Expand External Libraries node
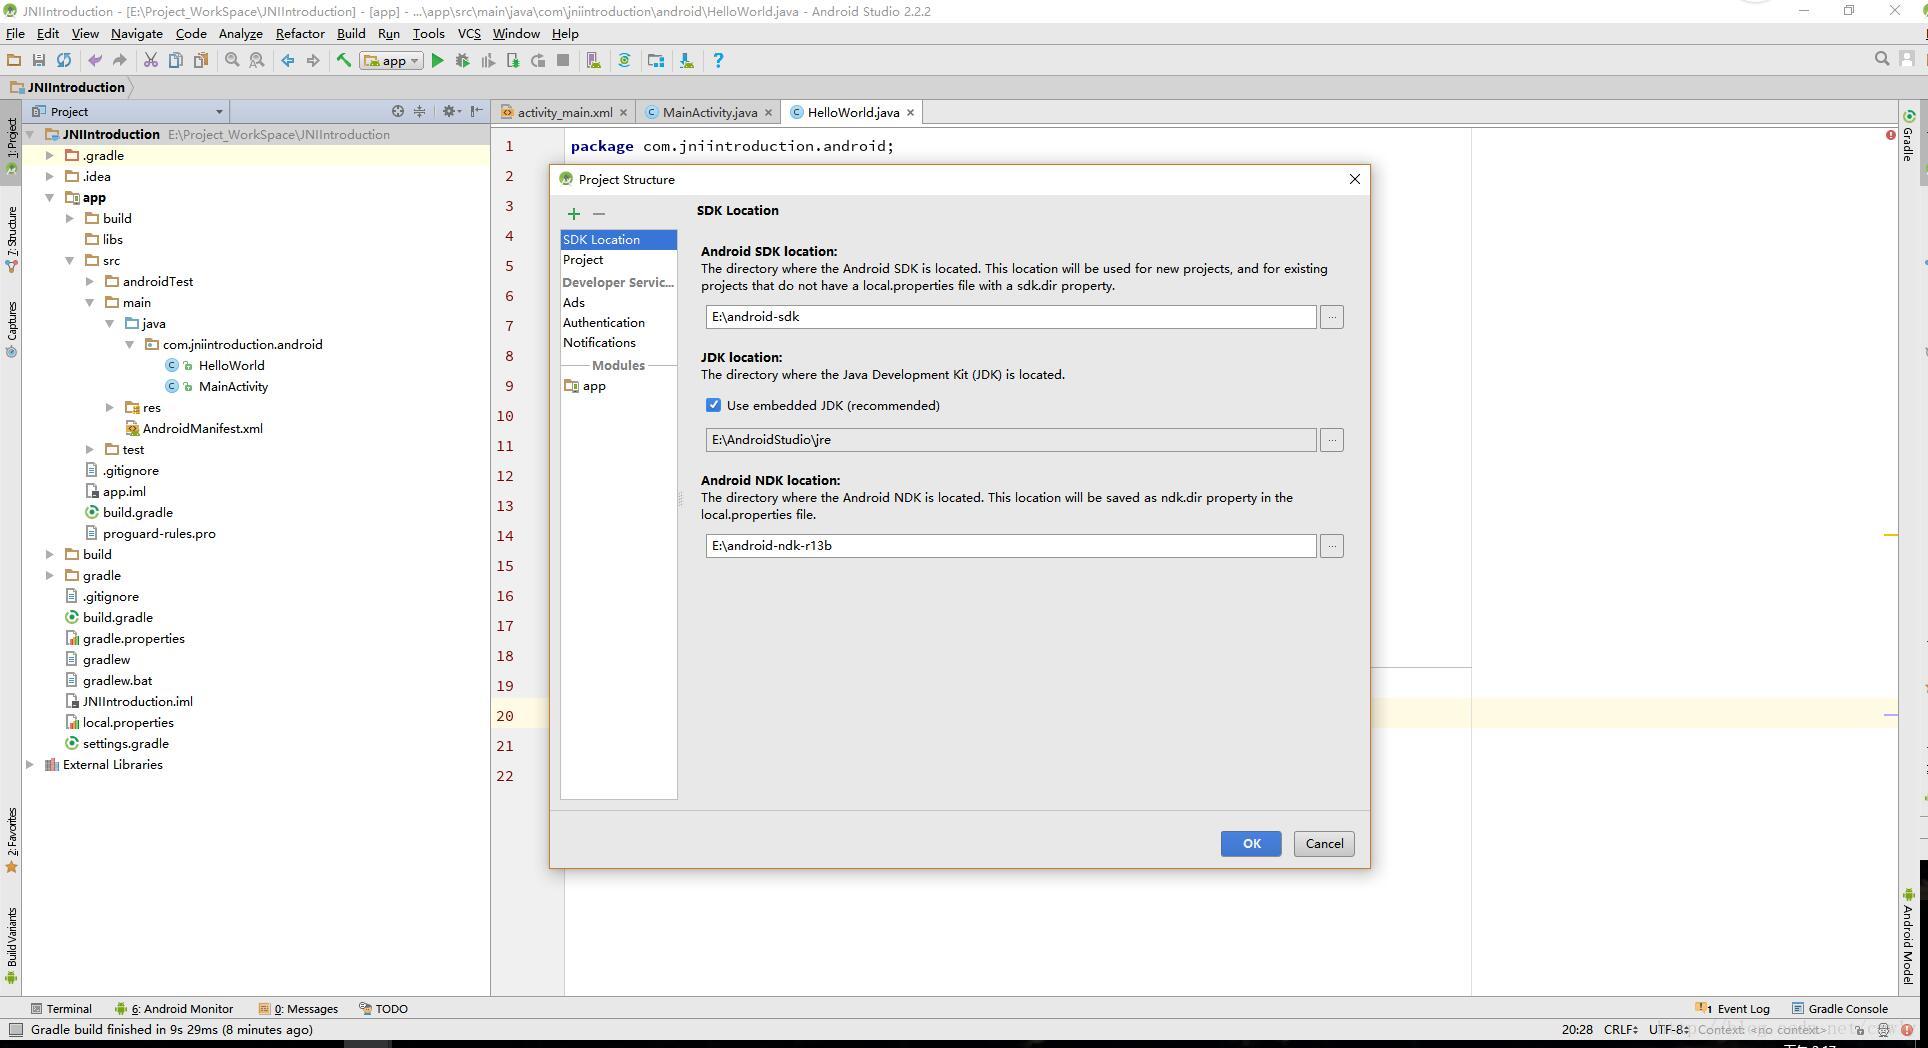1928x1048 pixels. click(x=30, y=765)
